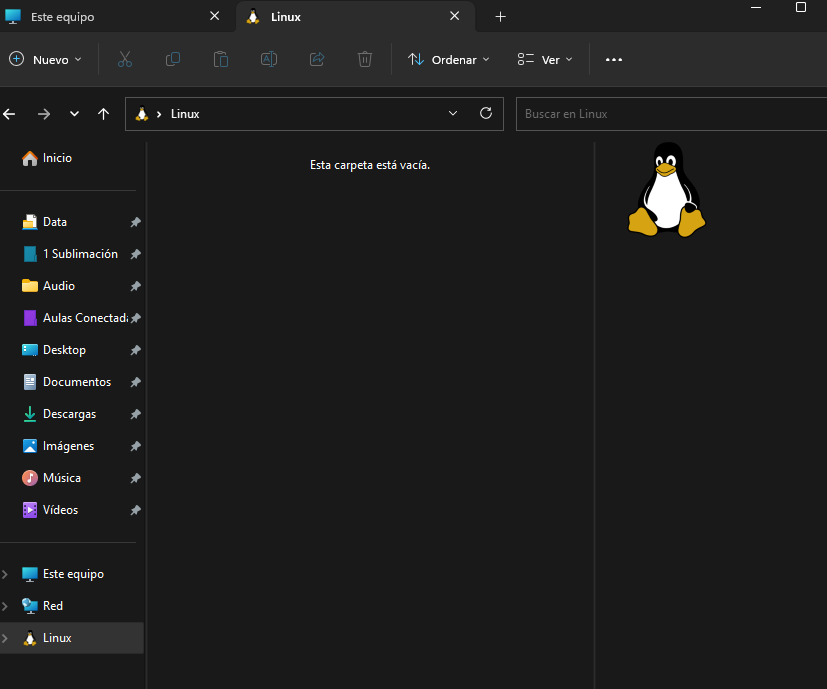Close the Linux tab
The height and width of the screenshot is (689, 827).
pyautogui.click(x=455, y=16)
